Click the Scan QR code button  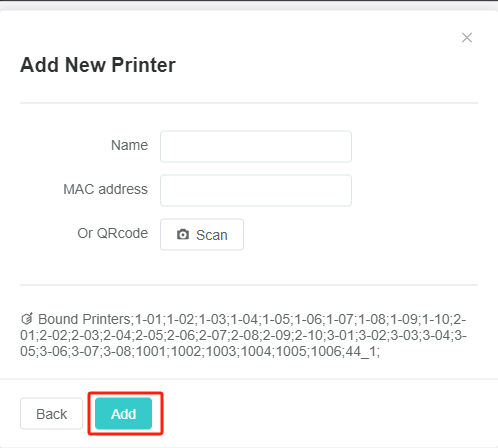pos(202,234)
